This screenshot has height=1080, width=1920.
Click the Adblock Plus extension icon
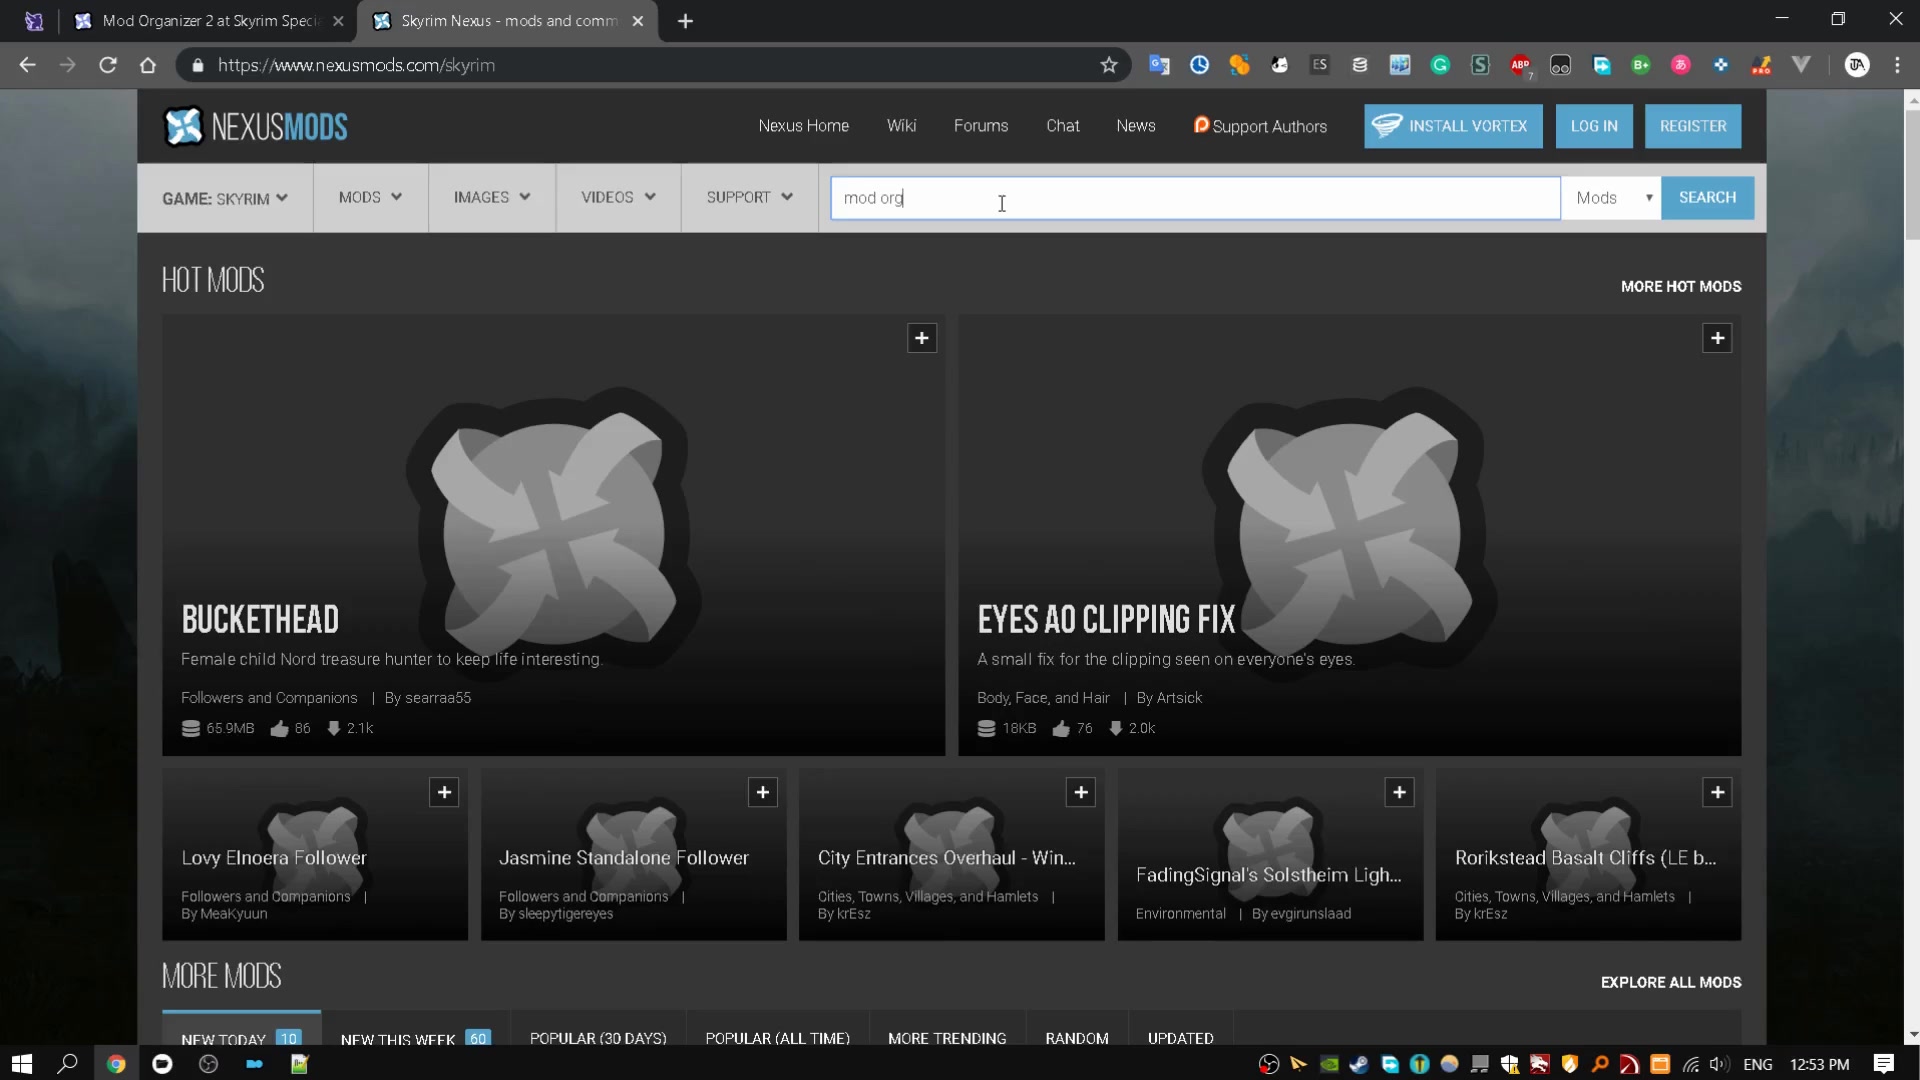[x=1520, y=65]
